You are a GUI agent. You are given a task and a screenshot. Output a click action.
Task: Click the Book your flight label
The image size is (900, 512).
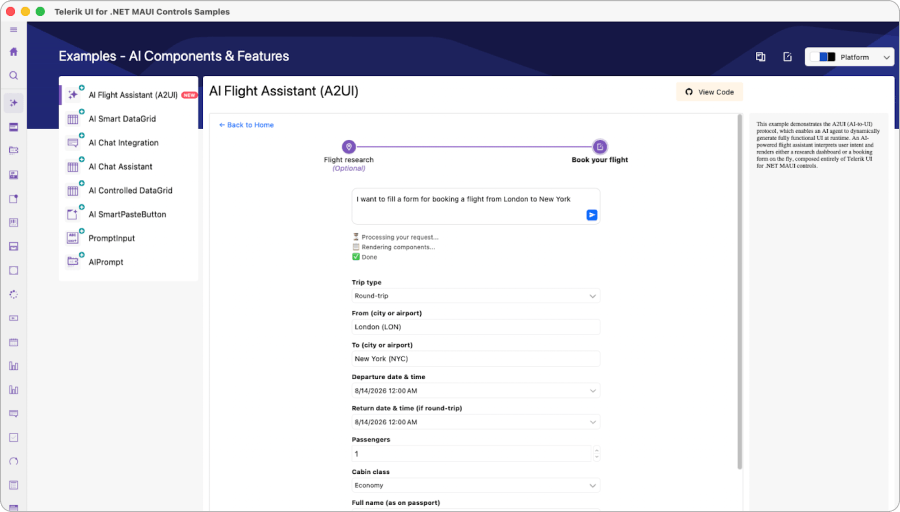click(600, 160)
